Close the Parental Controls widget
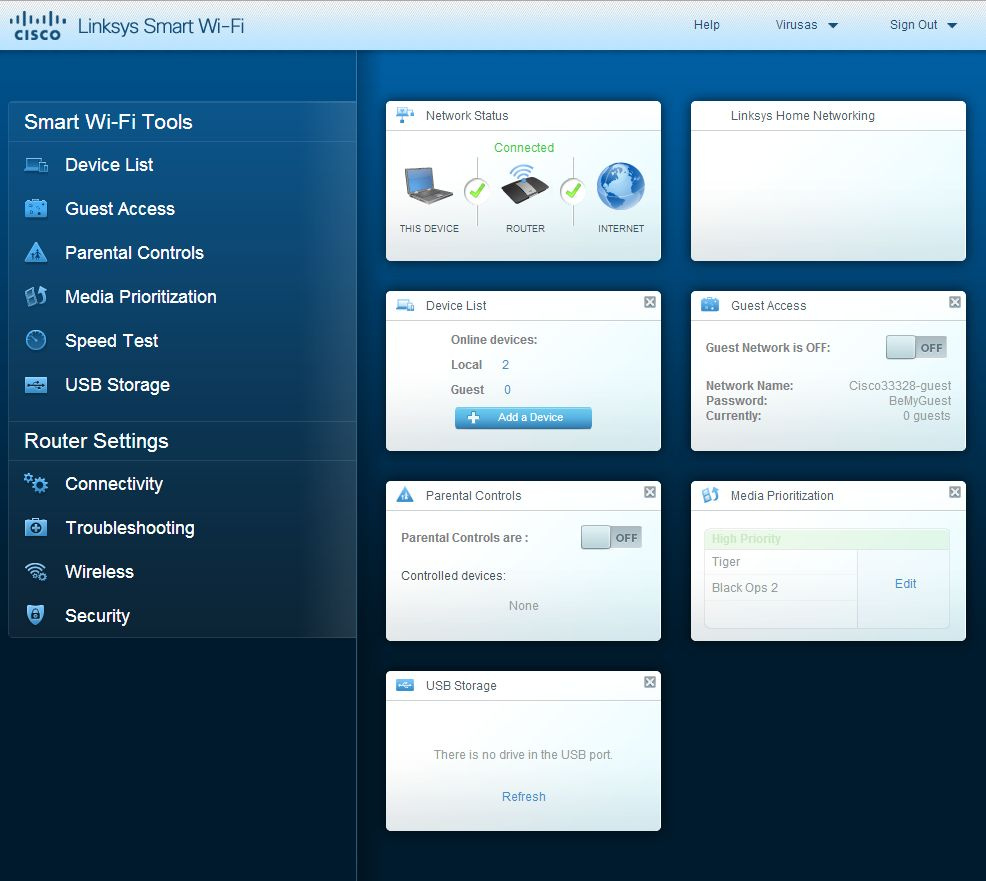 pyautogui.click(x=650, y=492)
